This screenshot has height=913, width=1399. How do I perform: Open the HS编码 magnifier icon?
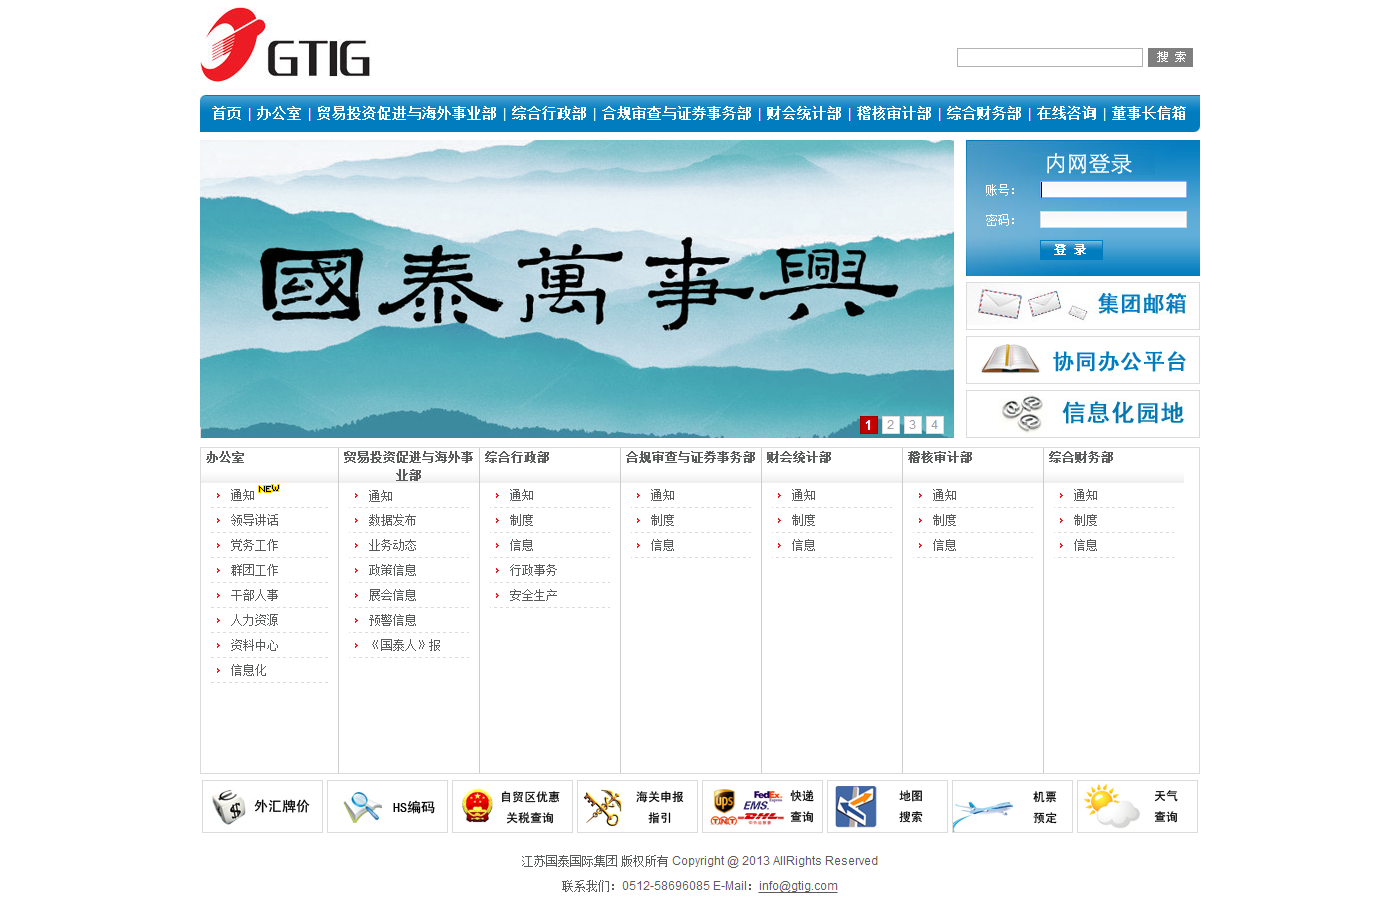(362, 807)
